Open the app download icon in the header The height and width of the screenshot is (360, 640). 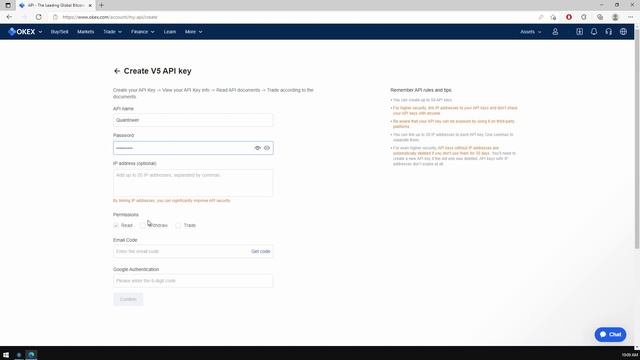[579, 31]
